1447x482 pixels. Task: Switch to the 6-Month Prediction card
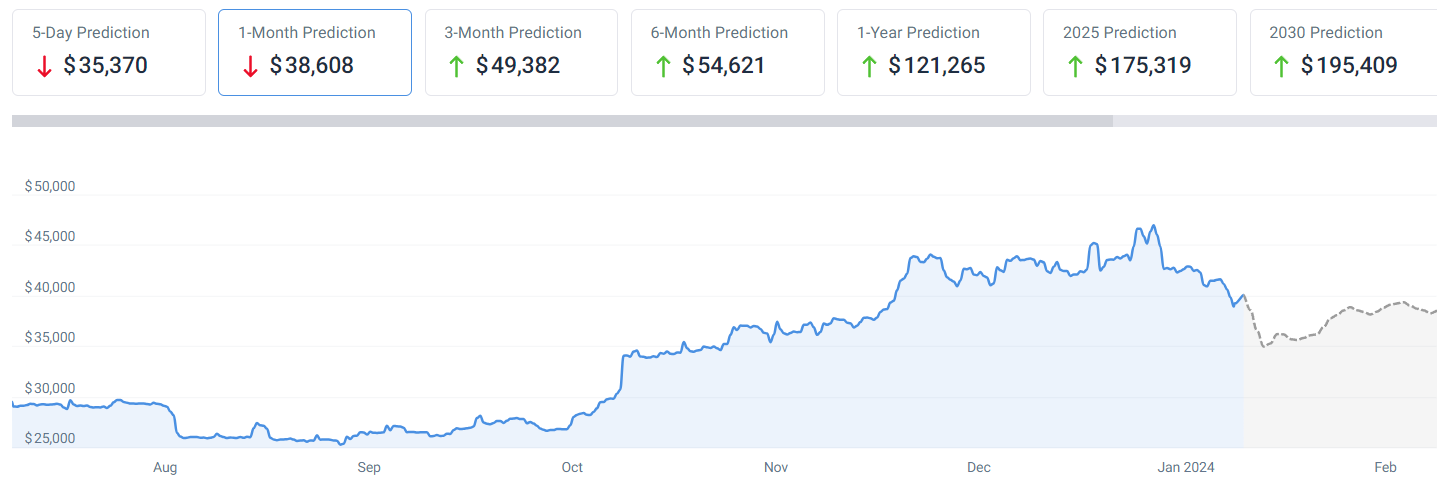[x=727, y=52]
